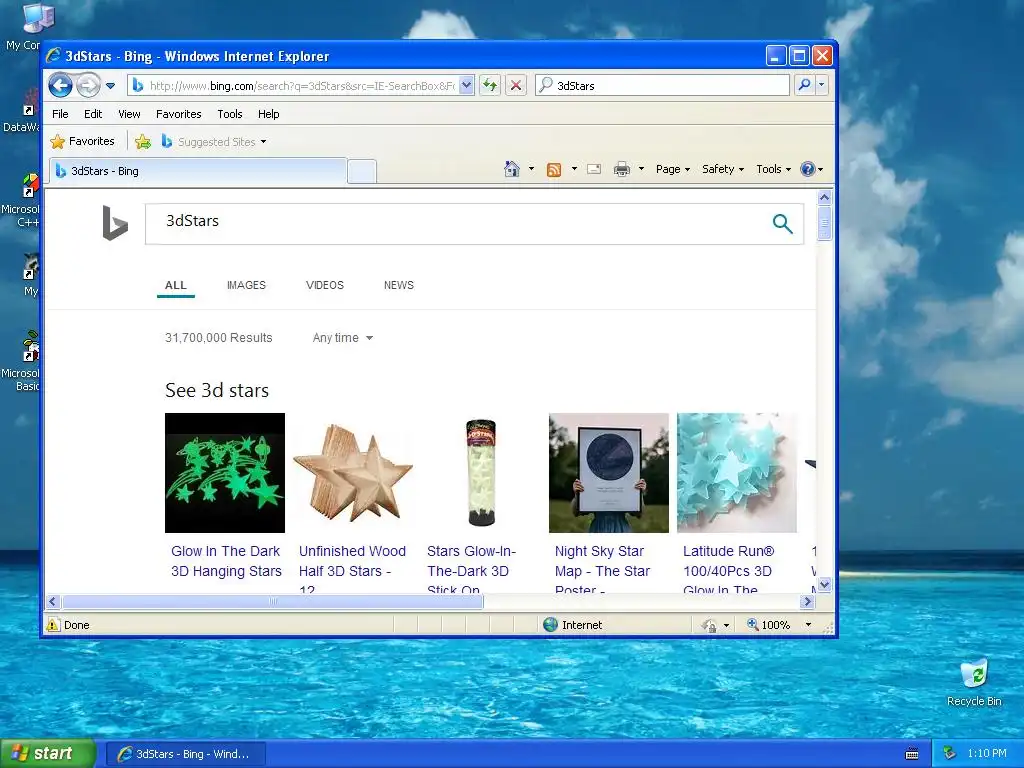Switch to VIDEOS results tab

[x=325, y=285]
